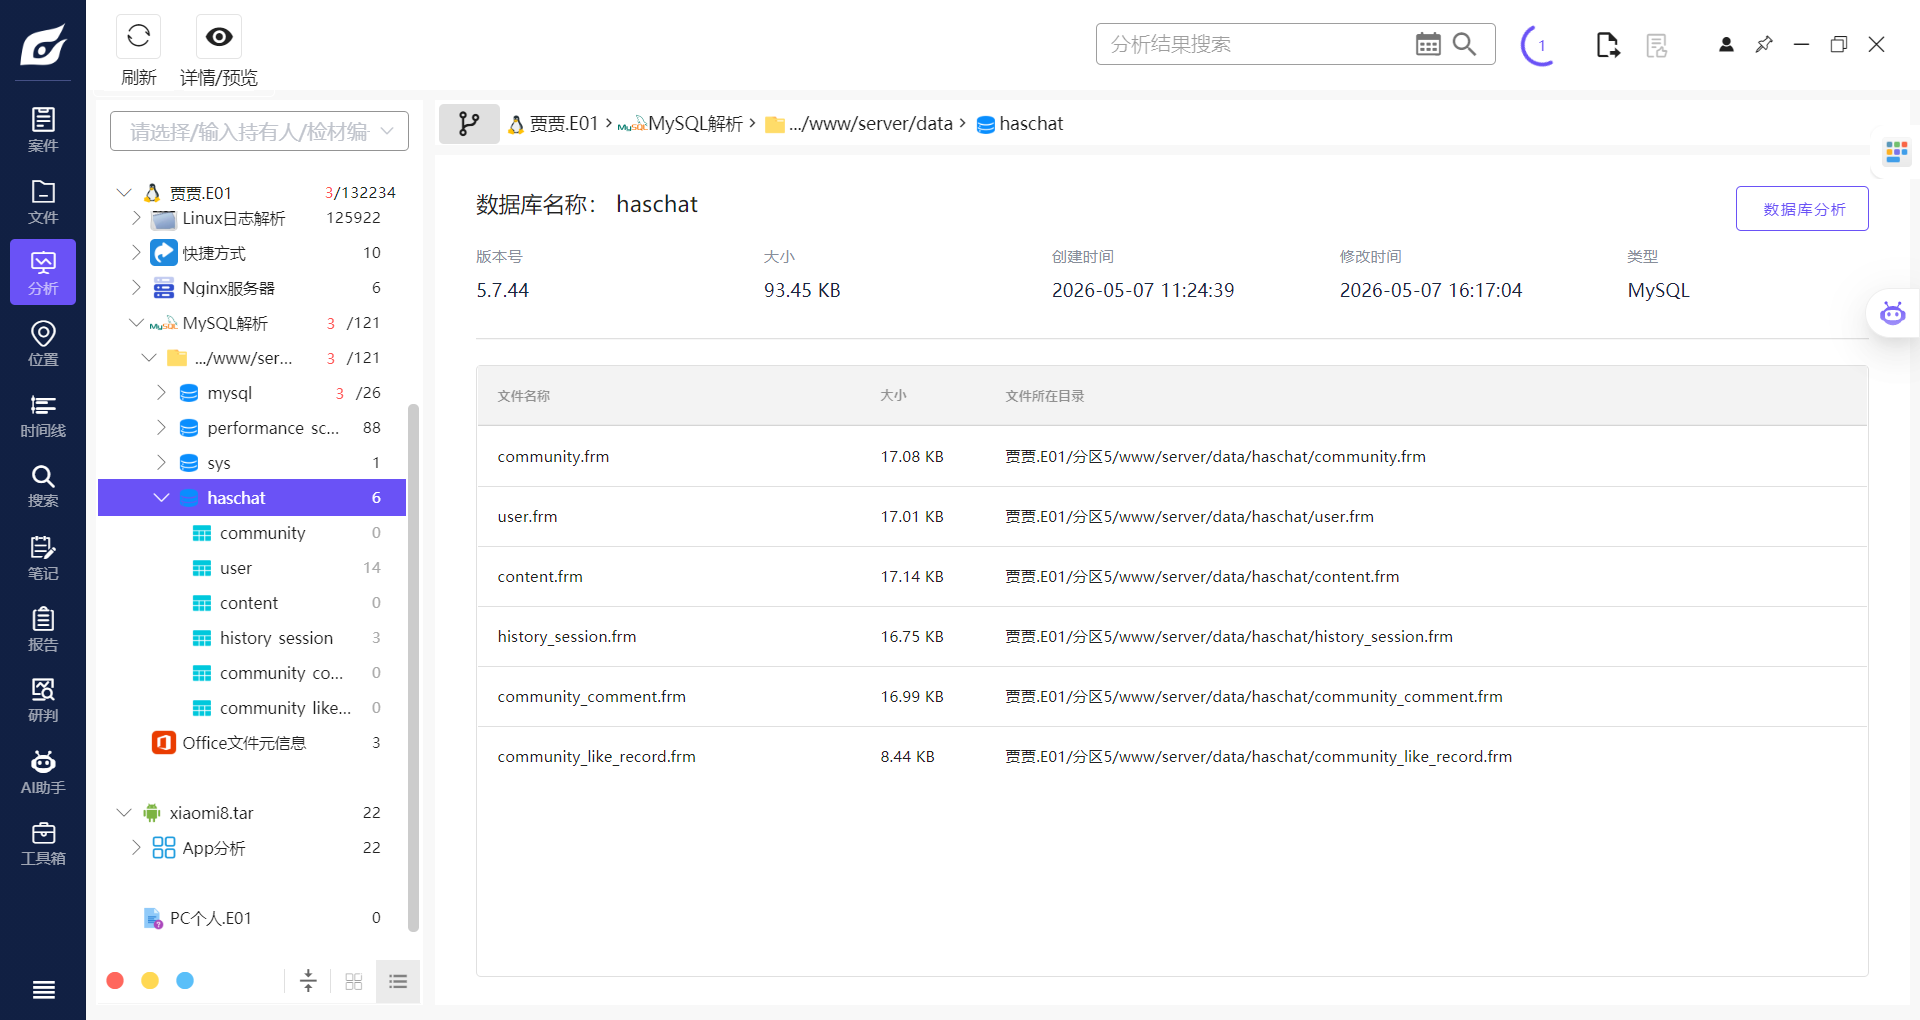Open the floating AI robot assistant

1893,313
